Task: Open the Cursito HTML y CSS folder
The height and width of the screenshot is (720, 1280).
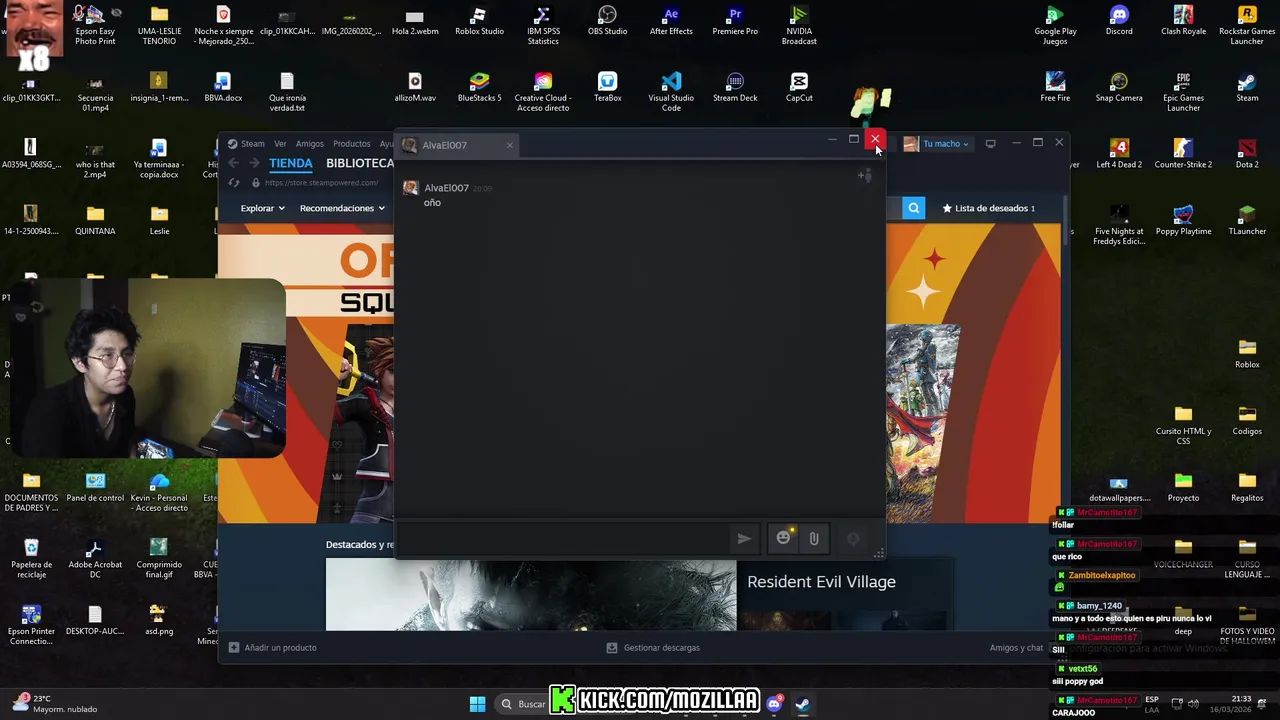Action: 1183,426
